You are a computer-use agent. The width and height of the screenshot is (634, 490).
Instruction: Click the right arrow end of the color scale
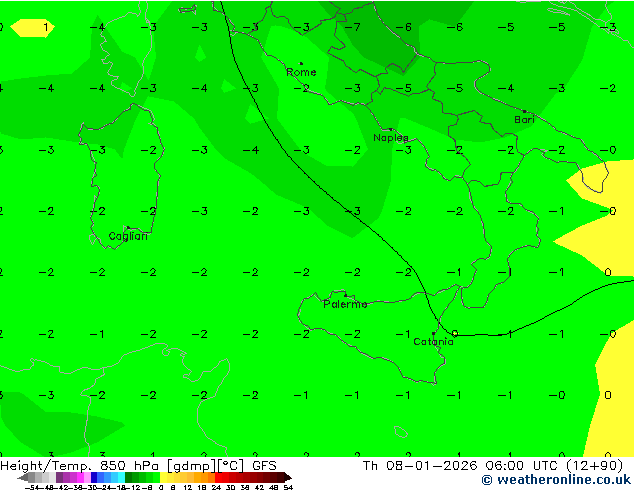pyautogui.click(x=287, y=478)
